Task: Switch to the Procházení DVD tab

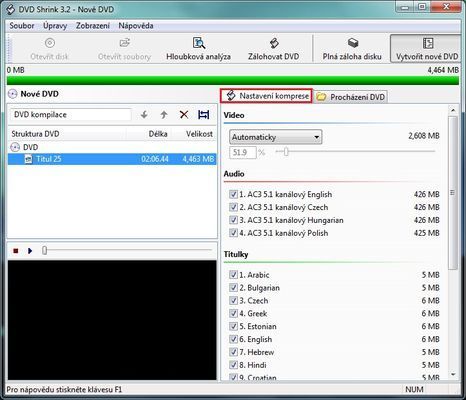Action: tap(351, 97)
